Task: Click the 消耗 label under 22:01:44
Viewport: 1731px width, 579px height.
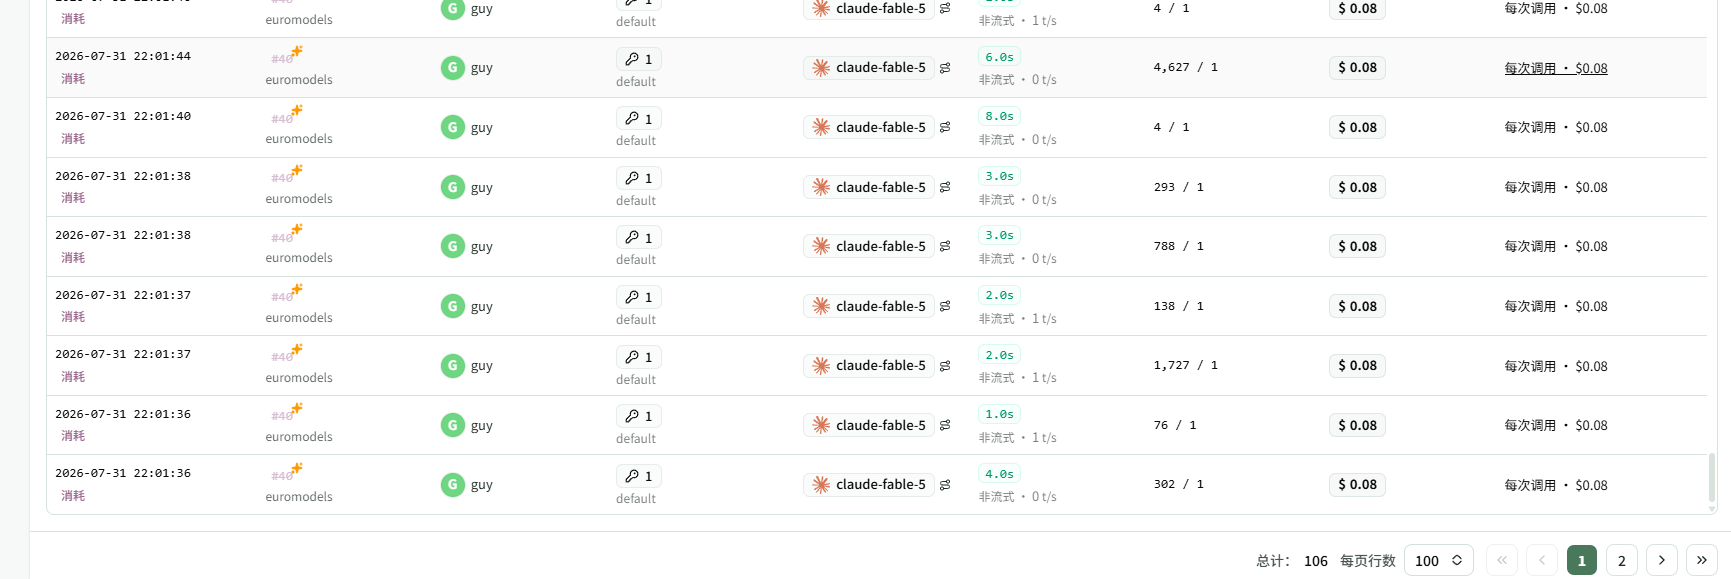Action: (x=73, y=79)
